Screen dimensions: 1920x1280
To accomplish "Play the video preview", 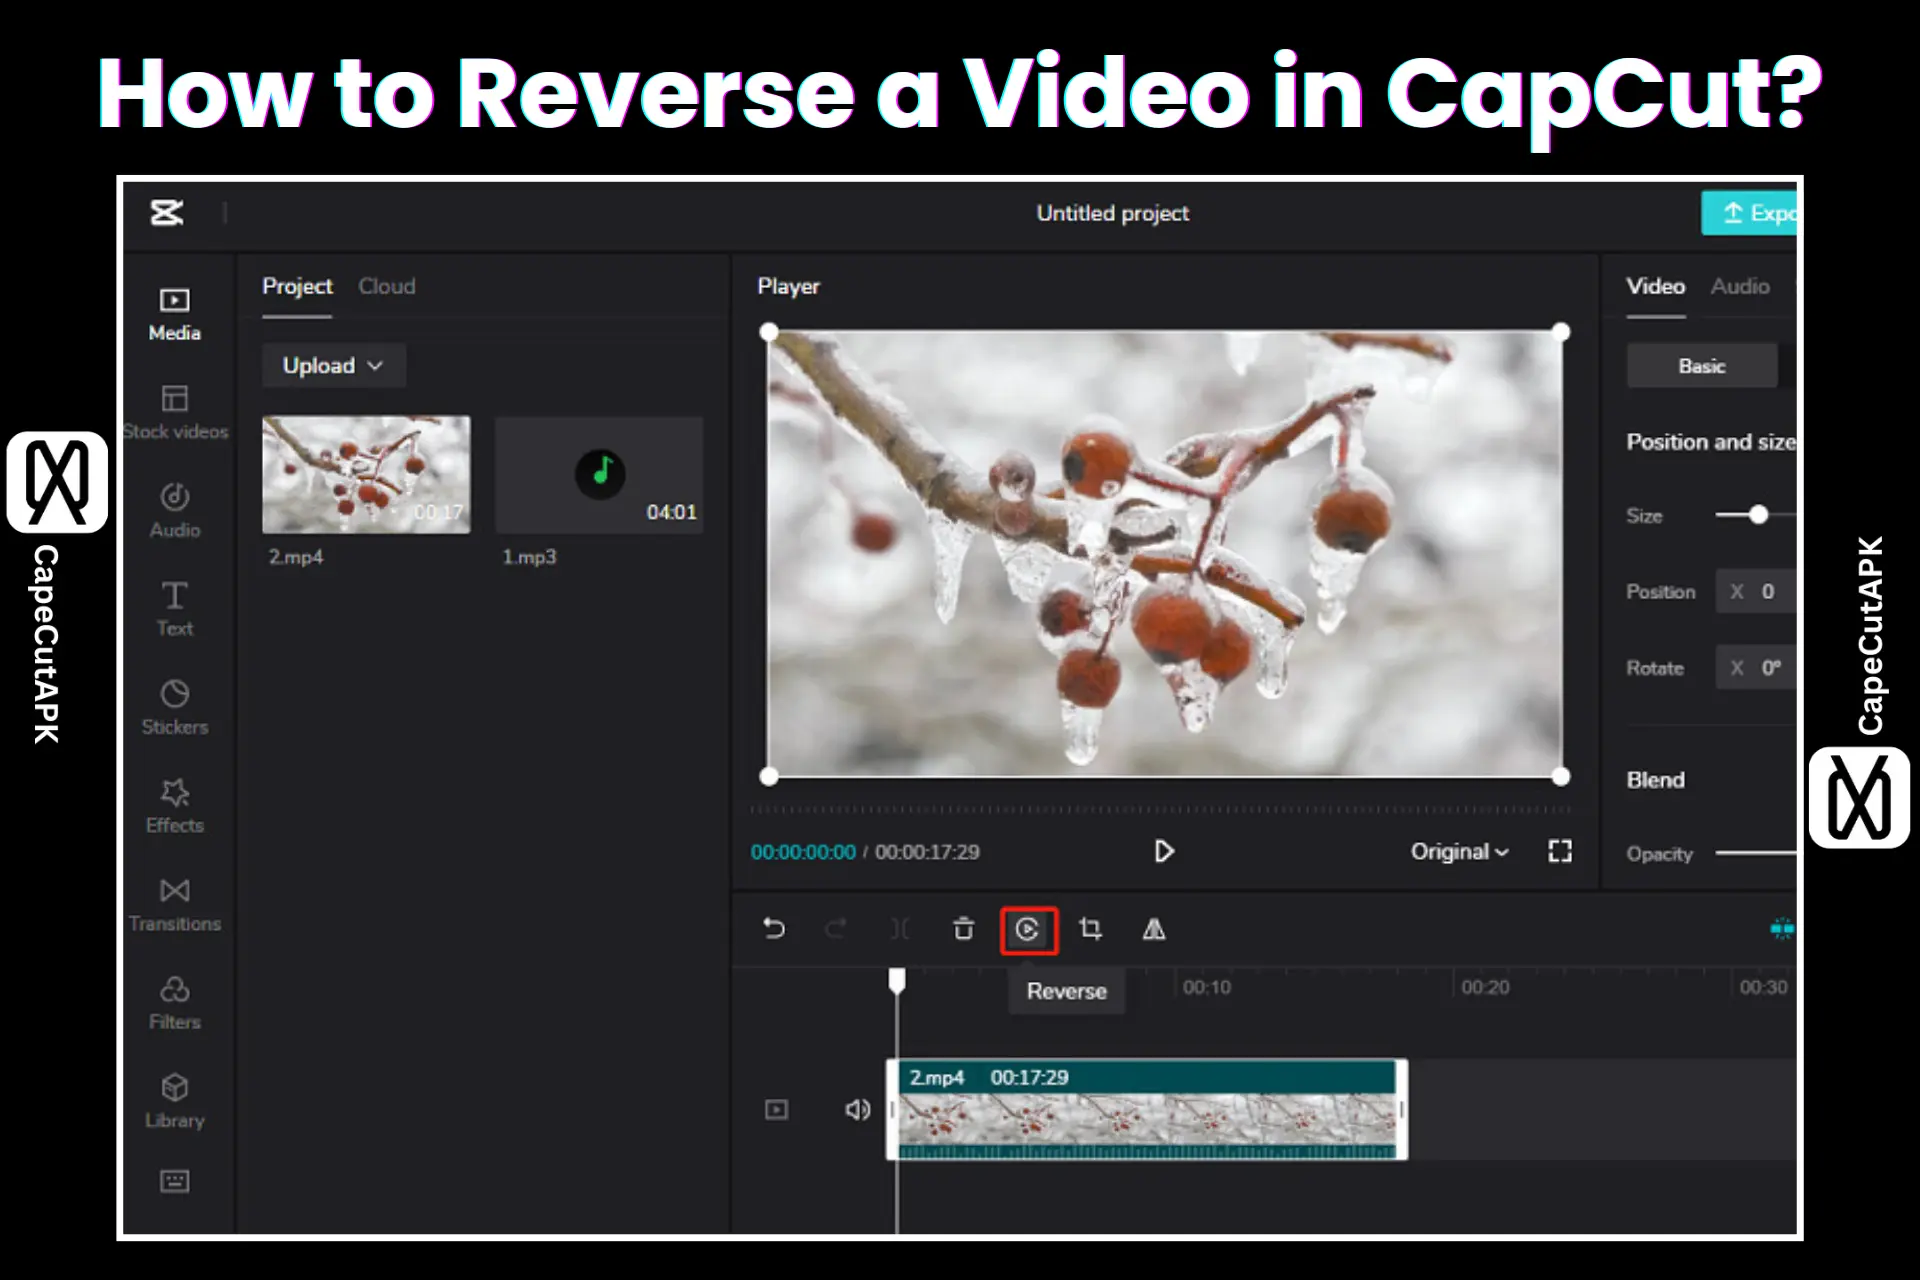I will pos(1164,851).
